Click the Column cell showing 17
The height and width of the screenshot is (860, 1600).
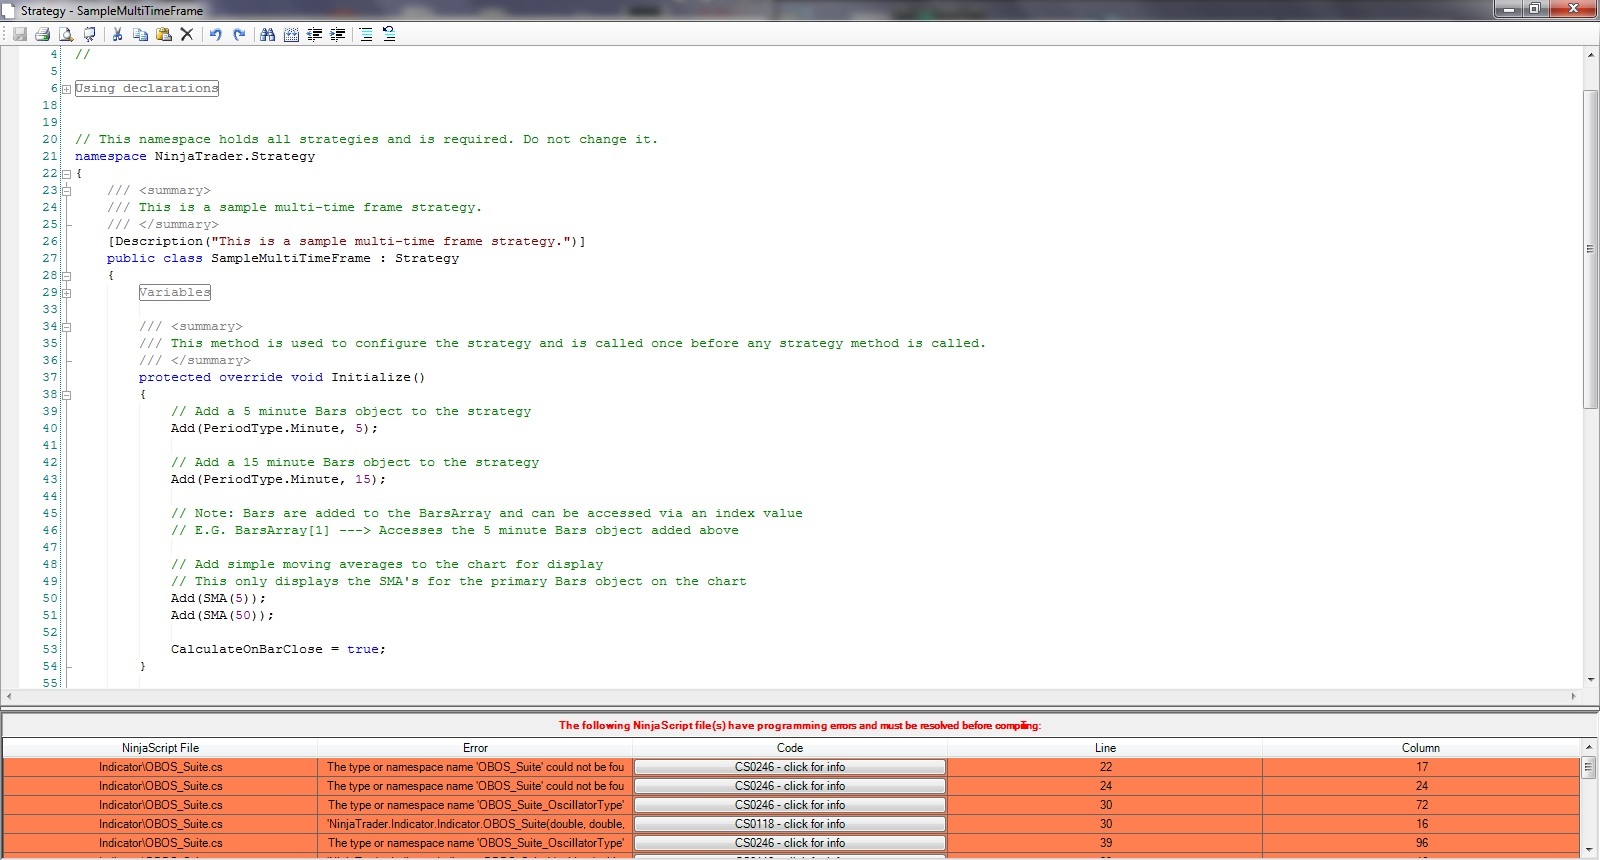1421,767
